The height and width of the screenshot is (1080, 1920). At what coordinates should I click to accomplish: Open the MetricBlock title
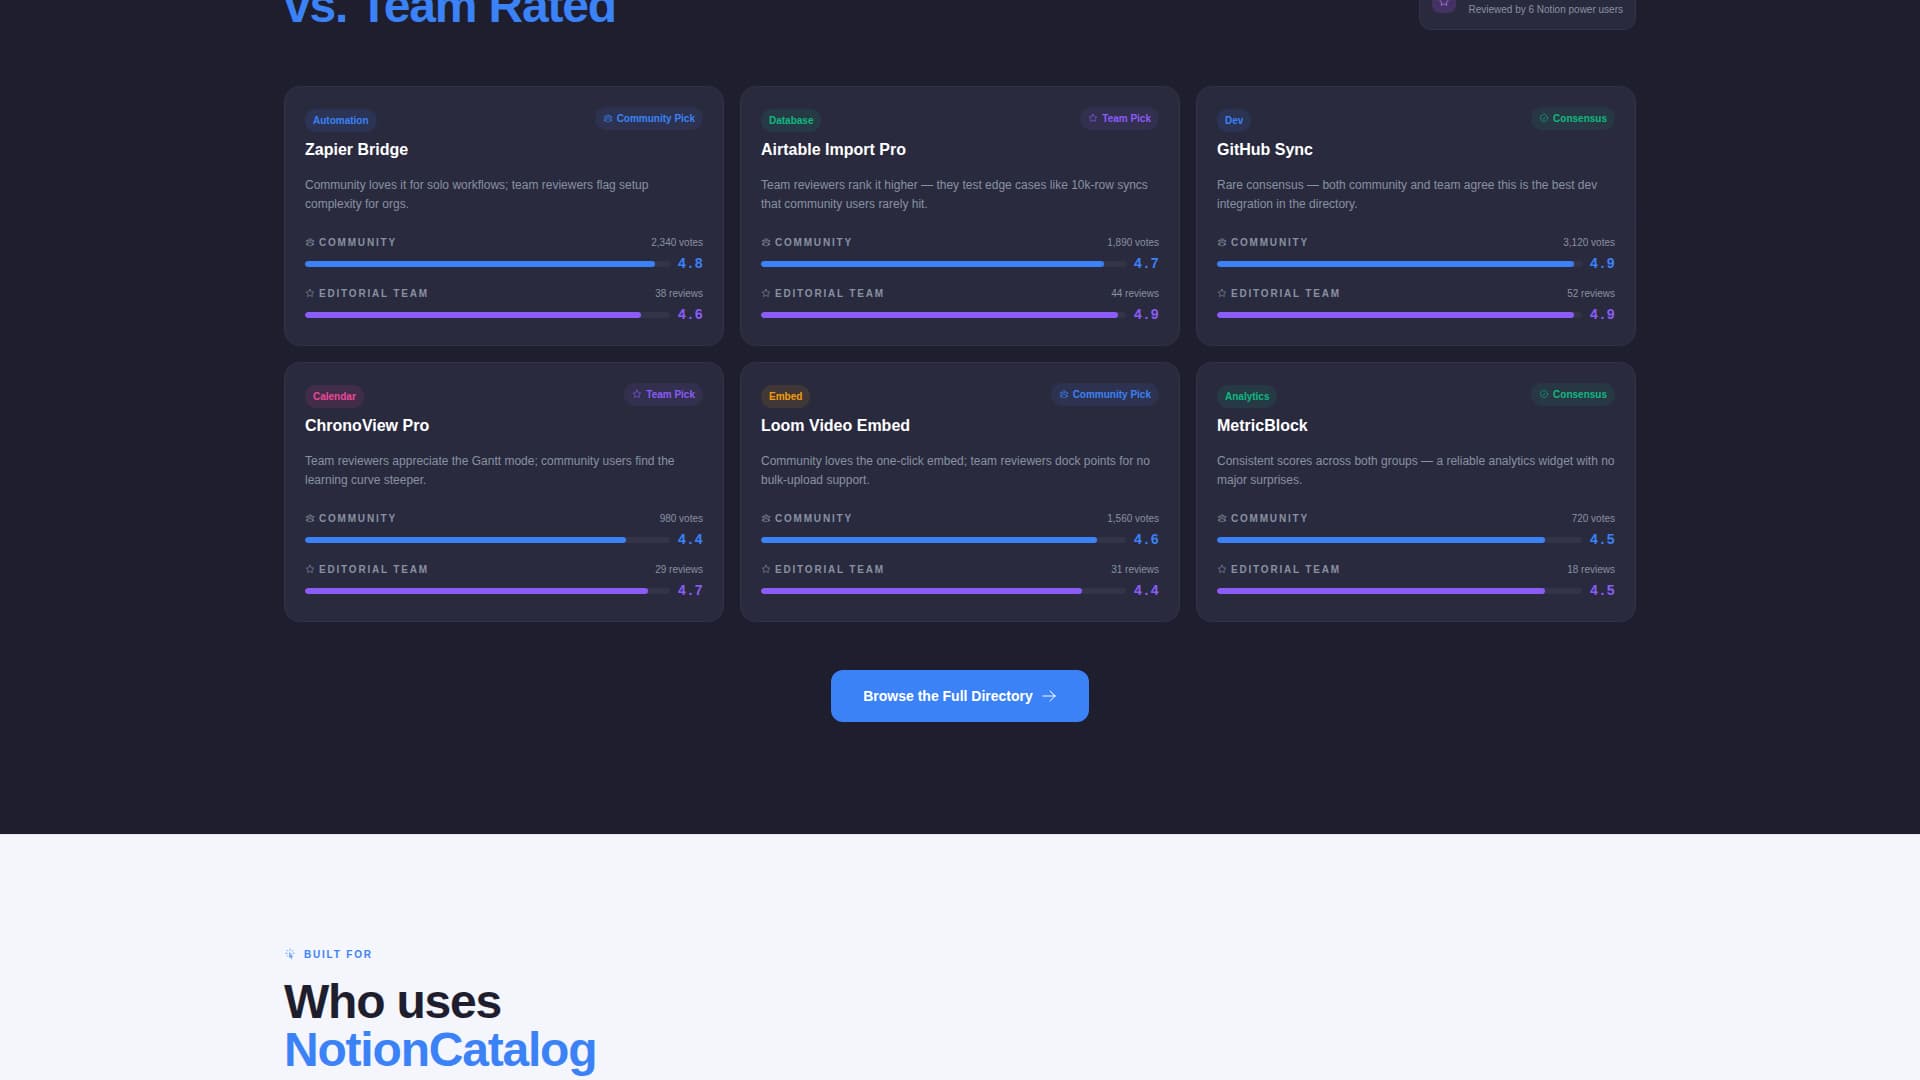[x=1262, y=425]
